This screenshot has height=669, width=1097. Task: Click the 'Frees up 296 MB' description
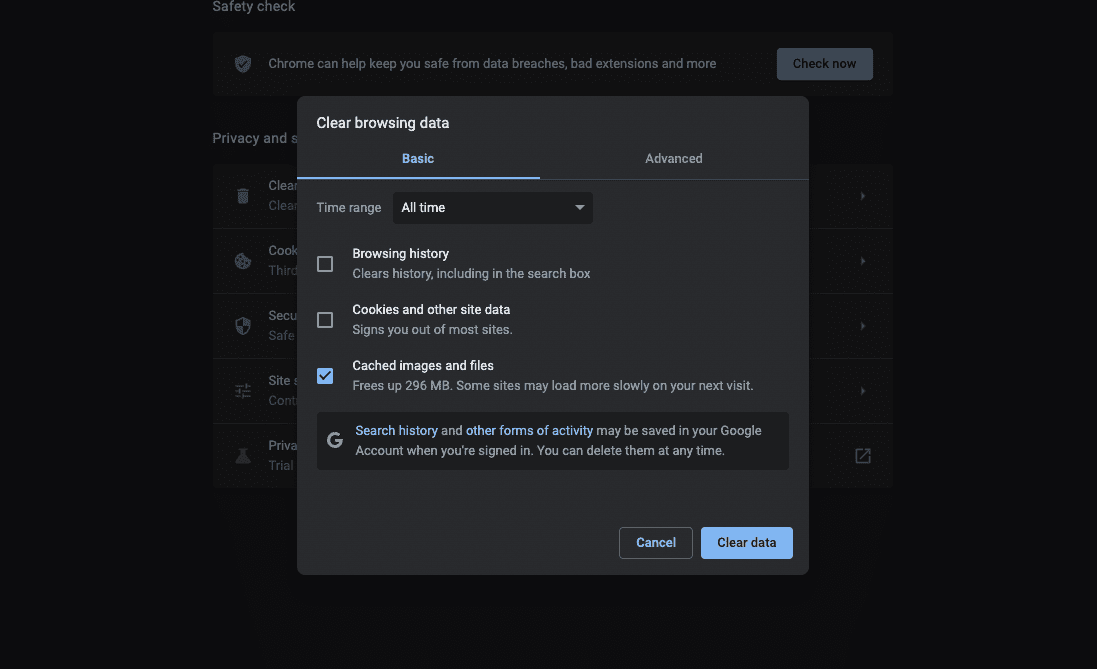point(553,386)
